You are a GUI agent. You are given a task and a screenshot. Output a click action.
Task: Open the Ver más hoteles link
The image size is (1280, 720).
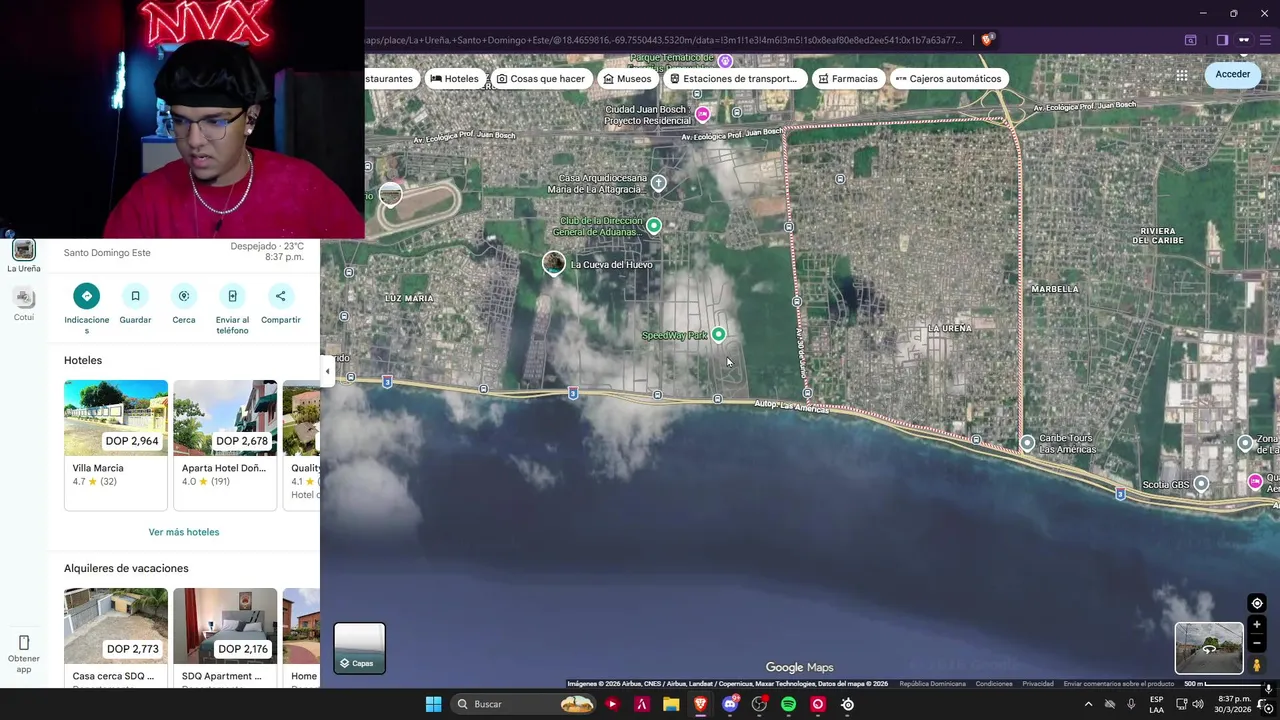[x=184, y=532]
